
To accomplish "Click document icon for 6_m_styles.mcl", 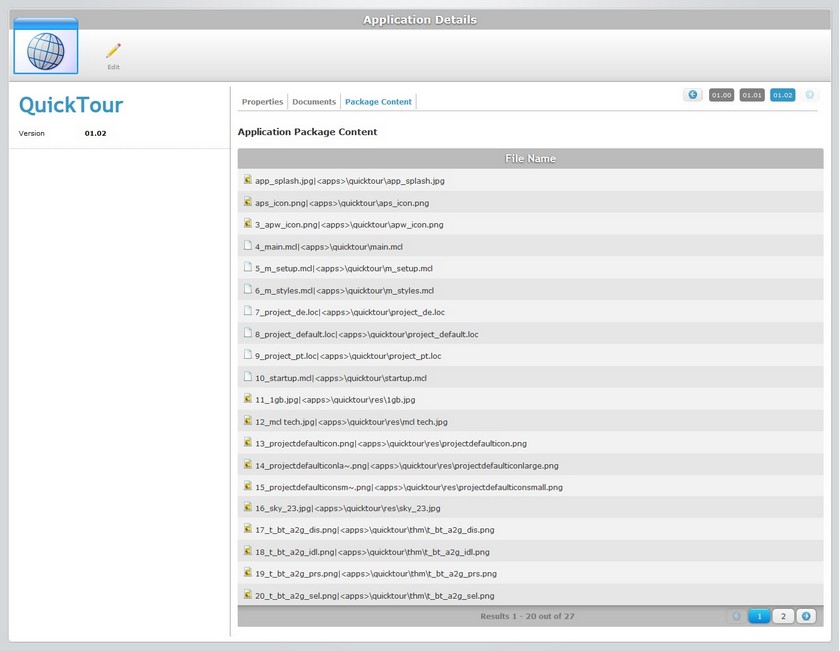I will click(248, 289).
